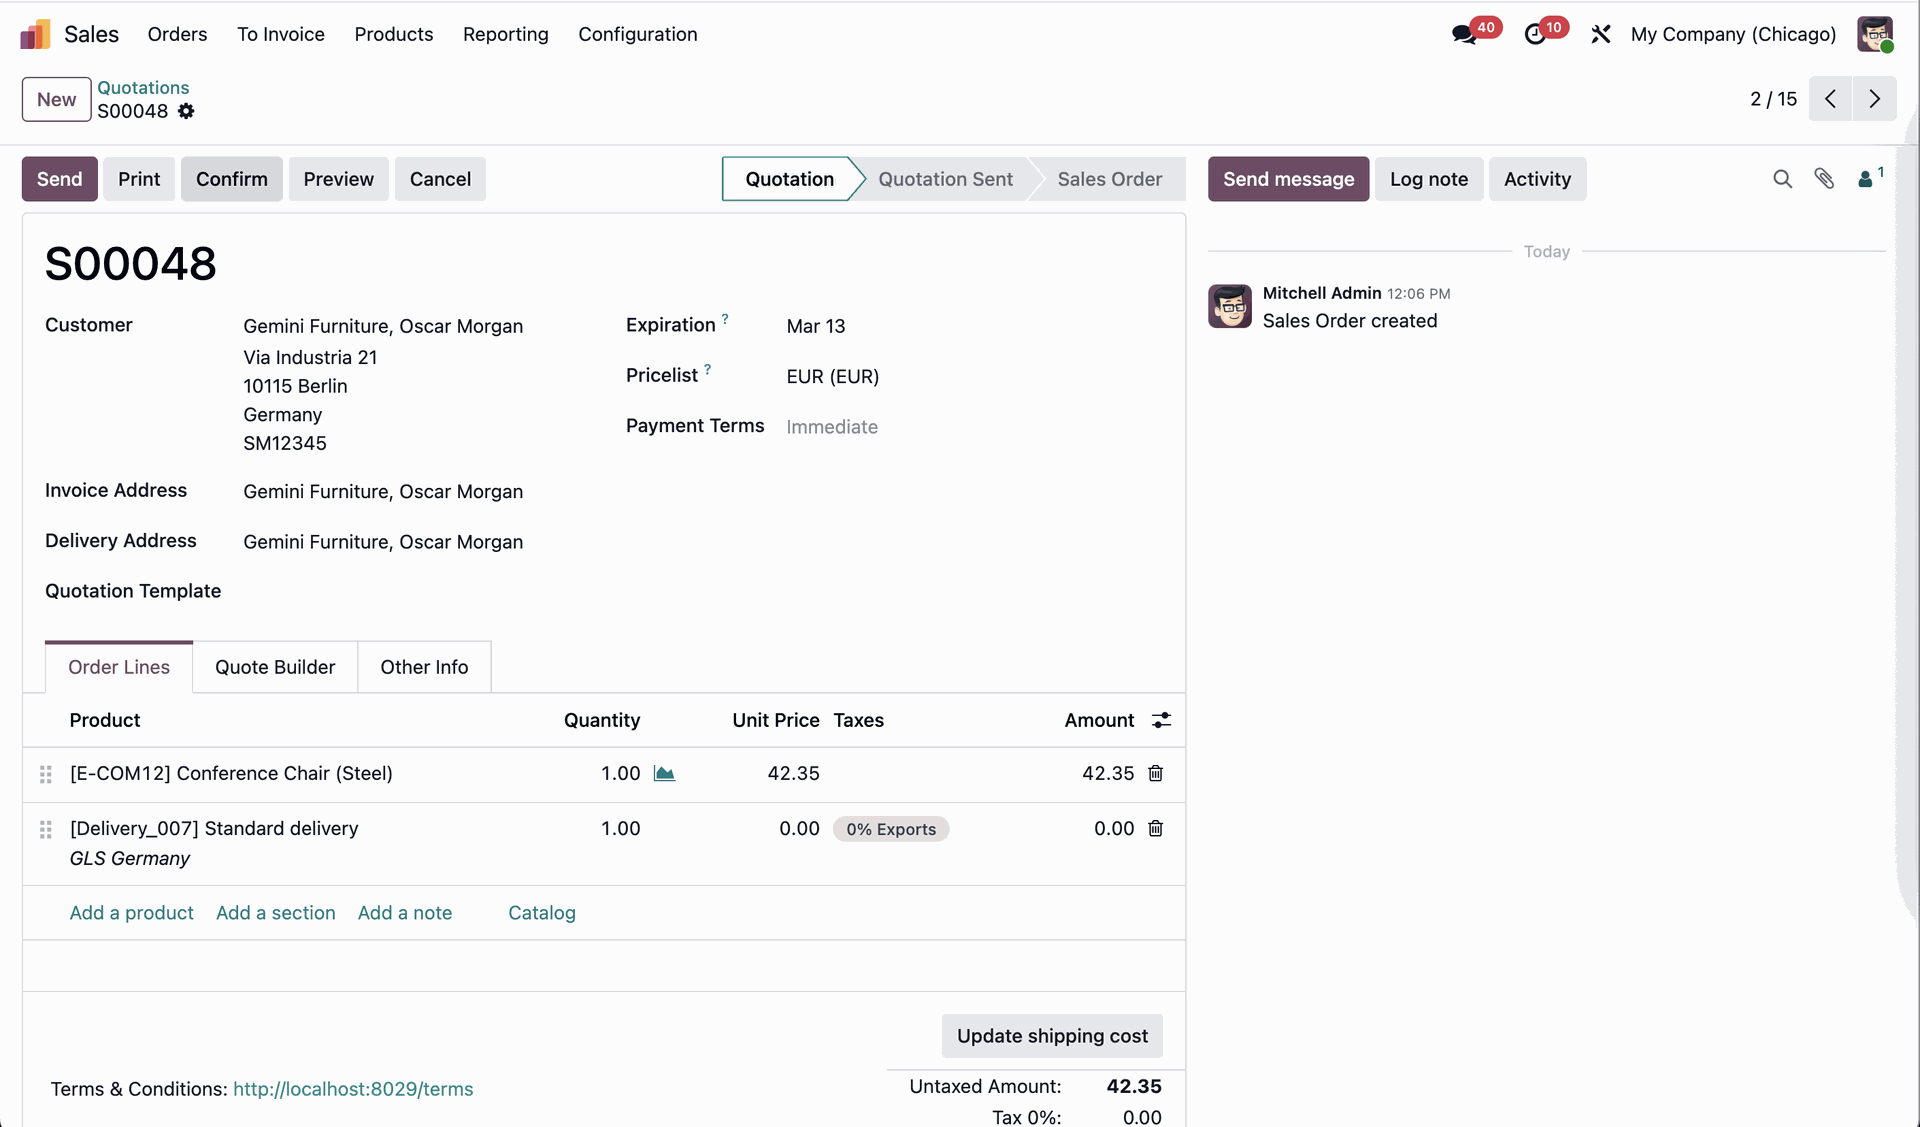
Task: Search messages in chatter
Action: tap(1782, 179)
